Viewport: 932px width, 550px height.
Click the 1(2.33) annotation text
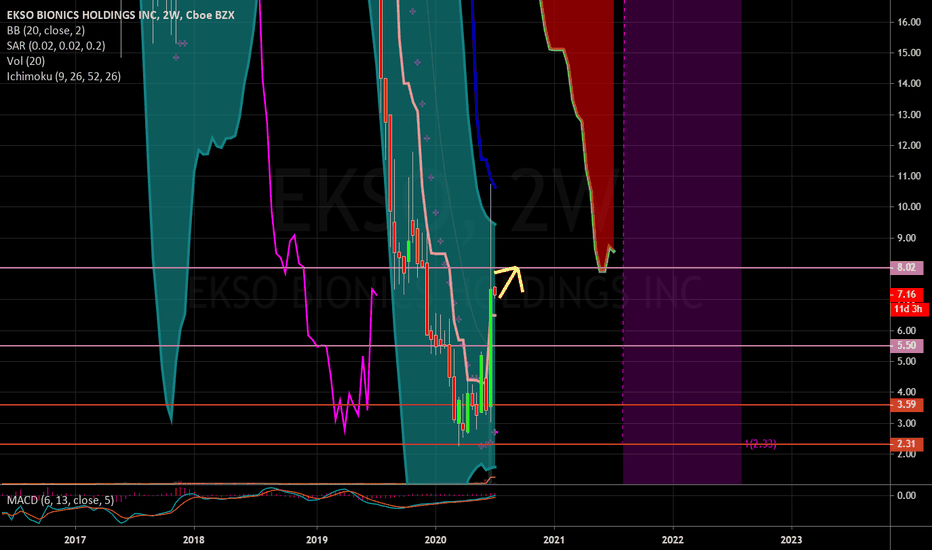click(760, 444)
